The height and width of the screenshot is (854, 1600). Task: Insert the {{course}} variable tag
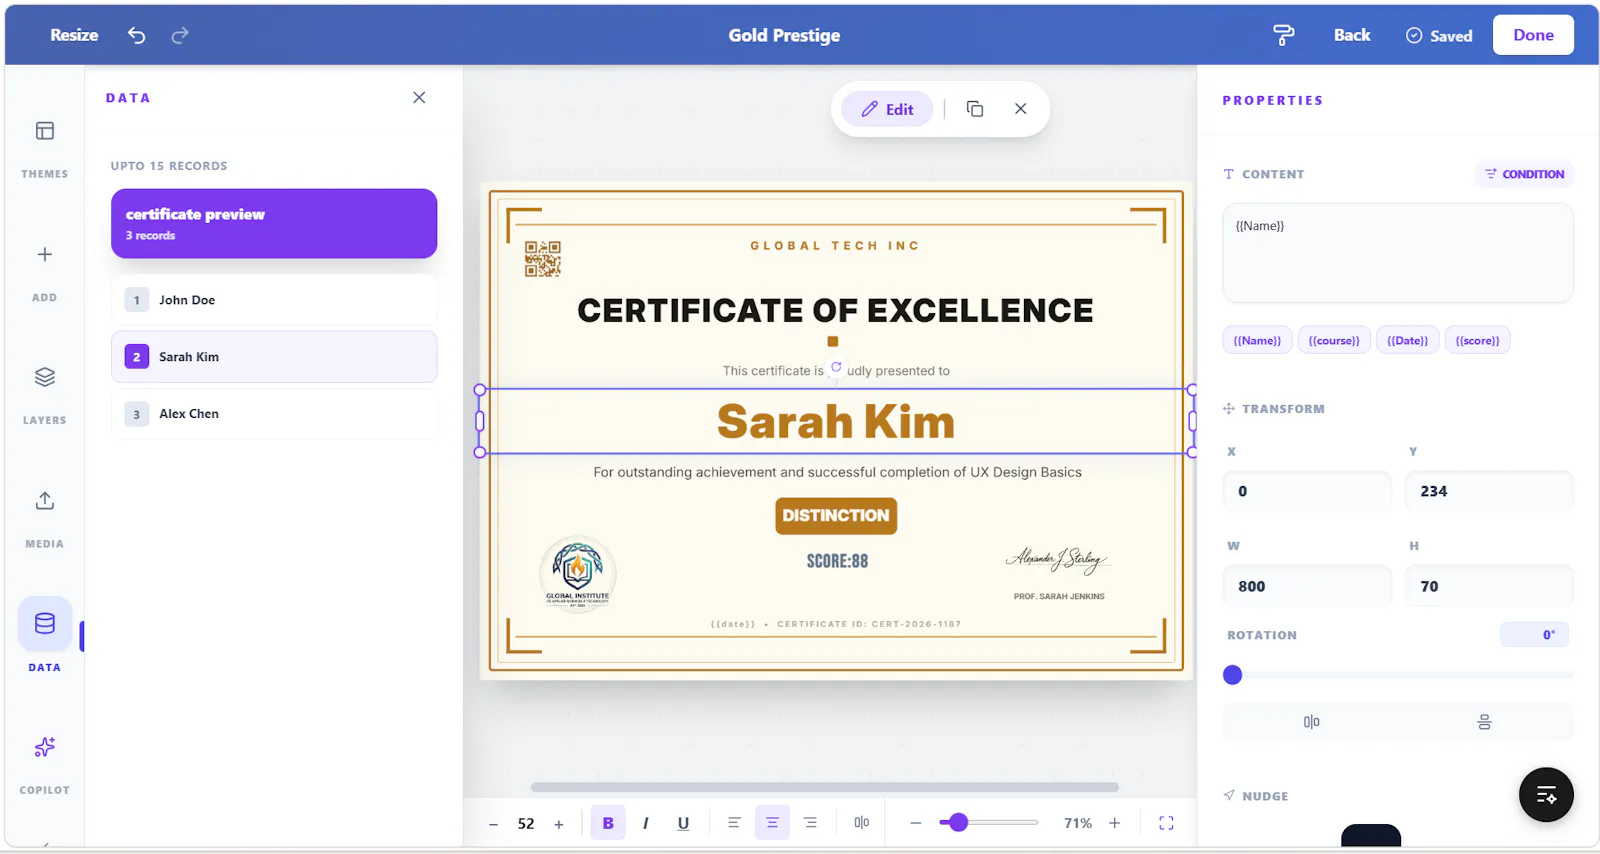[1334, 341]
